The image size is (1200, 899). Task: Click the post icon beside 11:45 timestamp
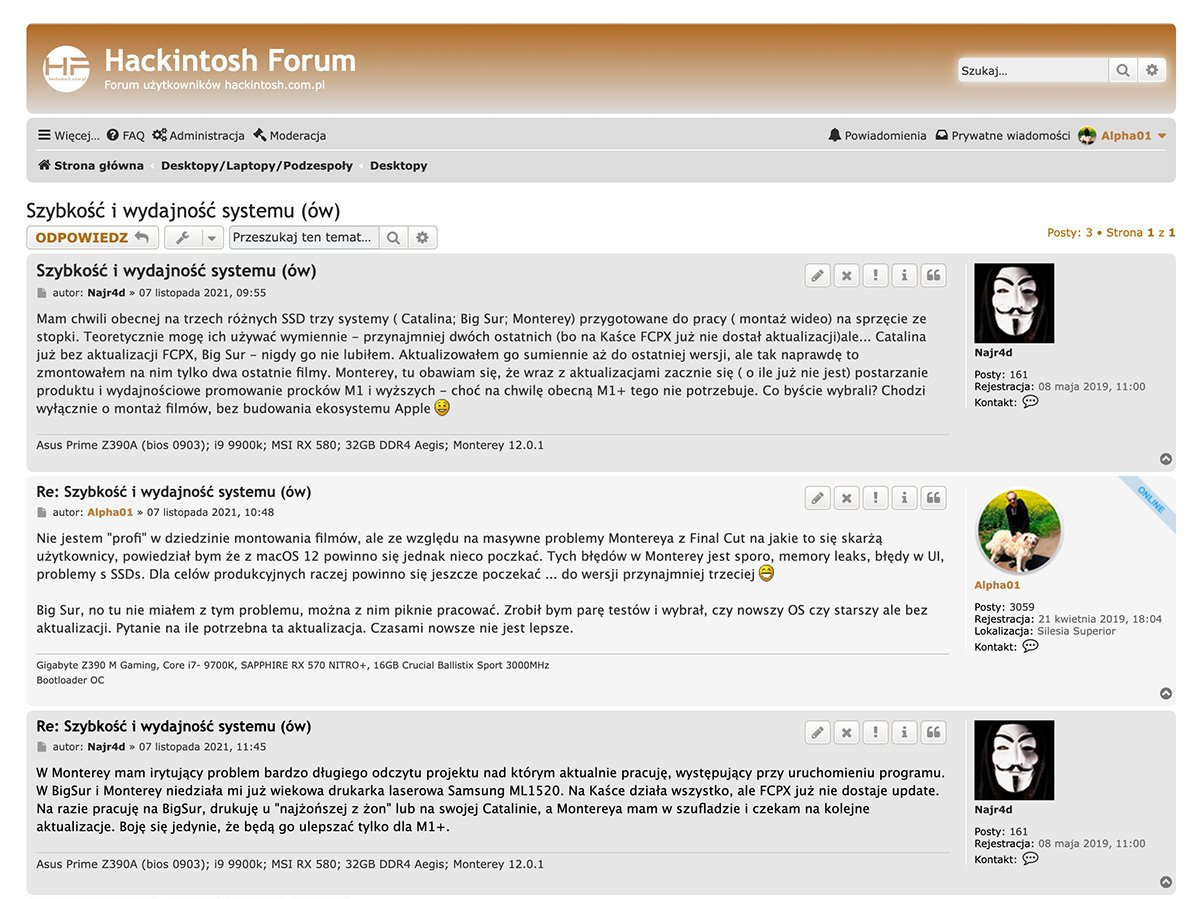[x=42, y=747]
